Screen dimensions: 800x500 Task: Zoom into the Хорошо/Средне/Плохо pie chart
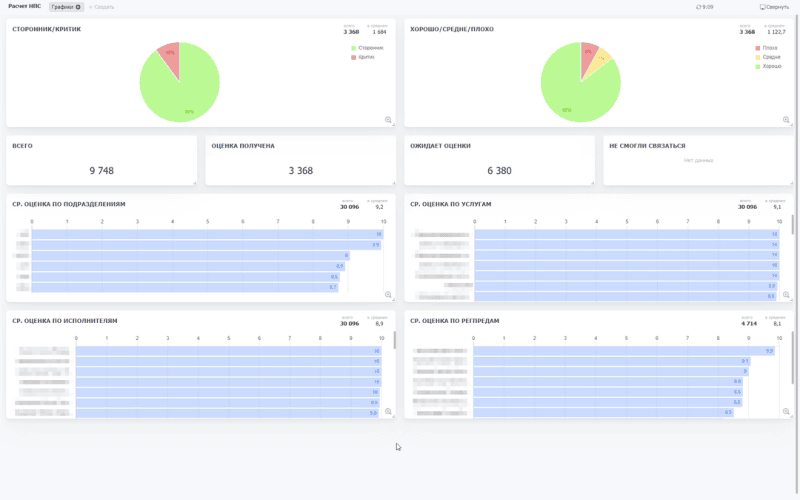click(787, 120)
